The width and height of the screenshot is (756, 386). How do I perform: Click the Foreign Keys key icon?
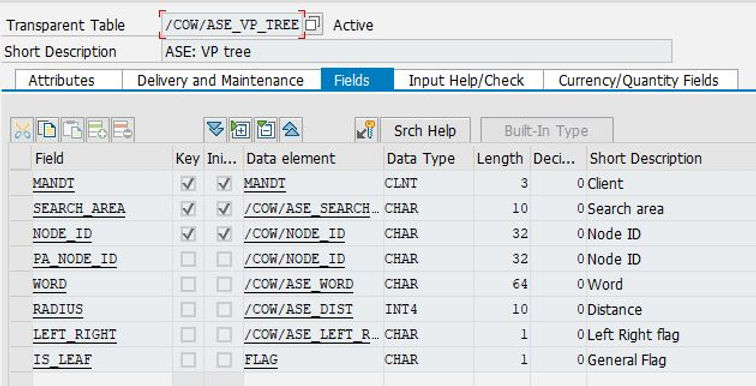coord(366,130)
